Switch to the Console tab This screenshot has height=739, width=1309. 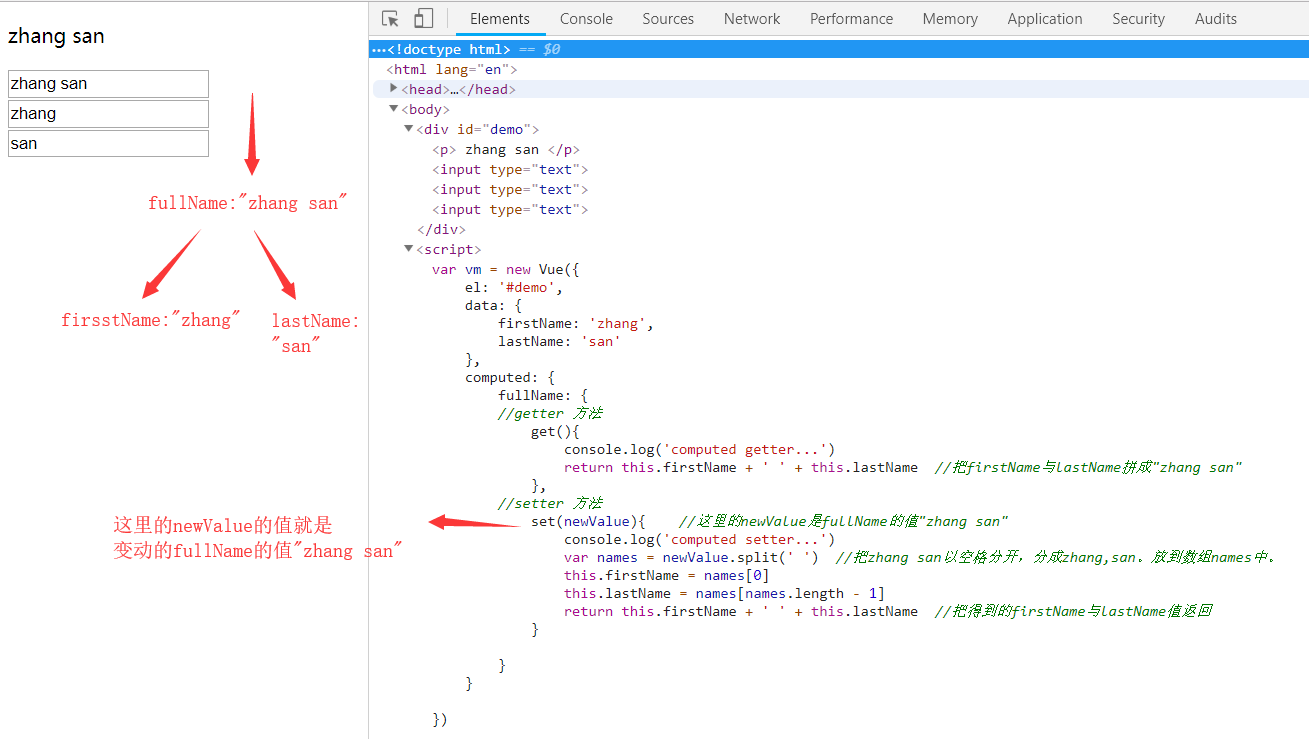(x=586, y=19)
